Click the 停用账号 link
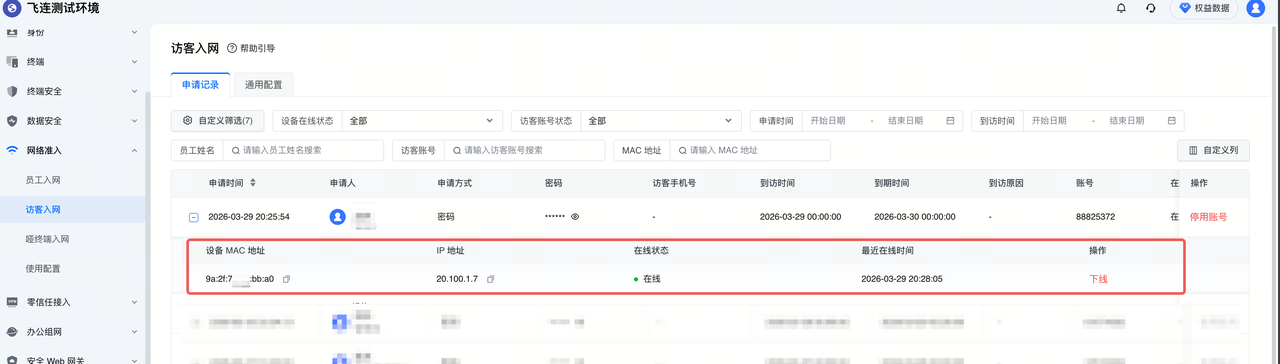 click(1209, 216)
